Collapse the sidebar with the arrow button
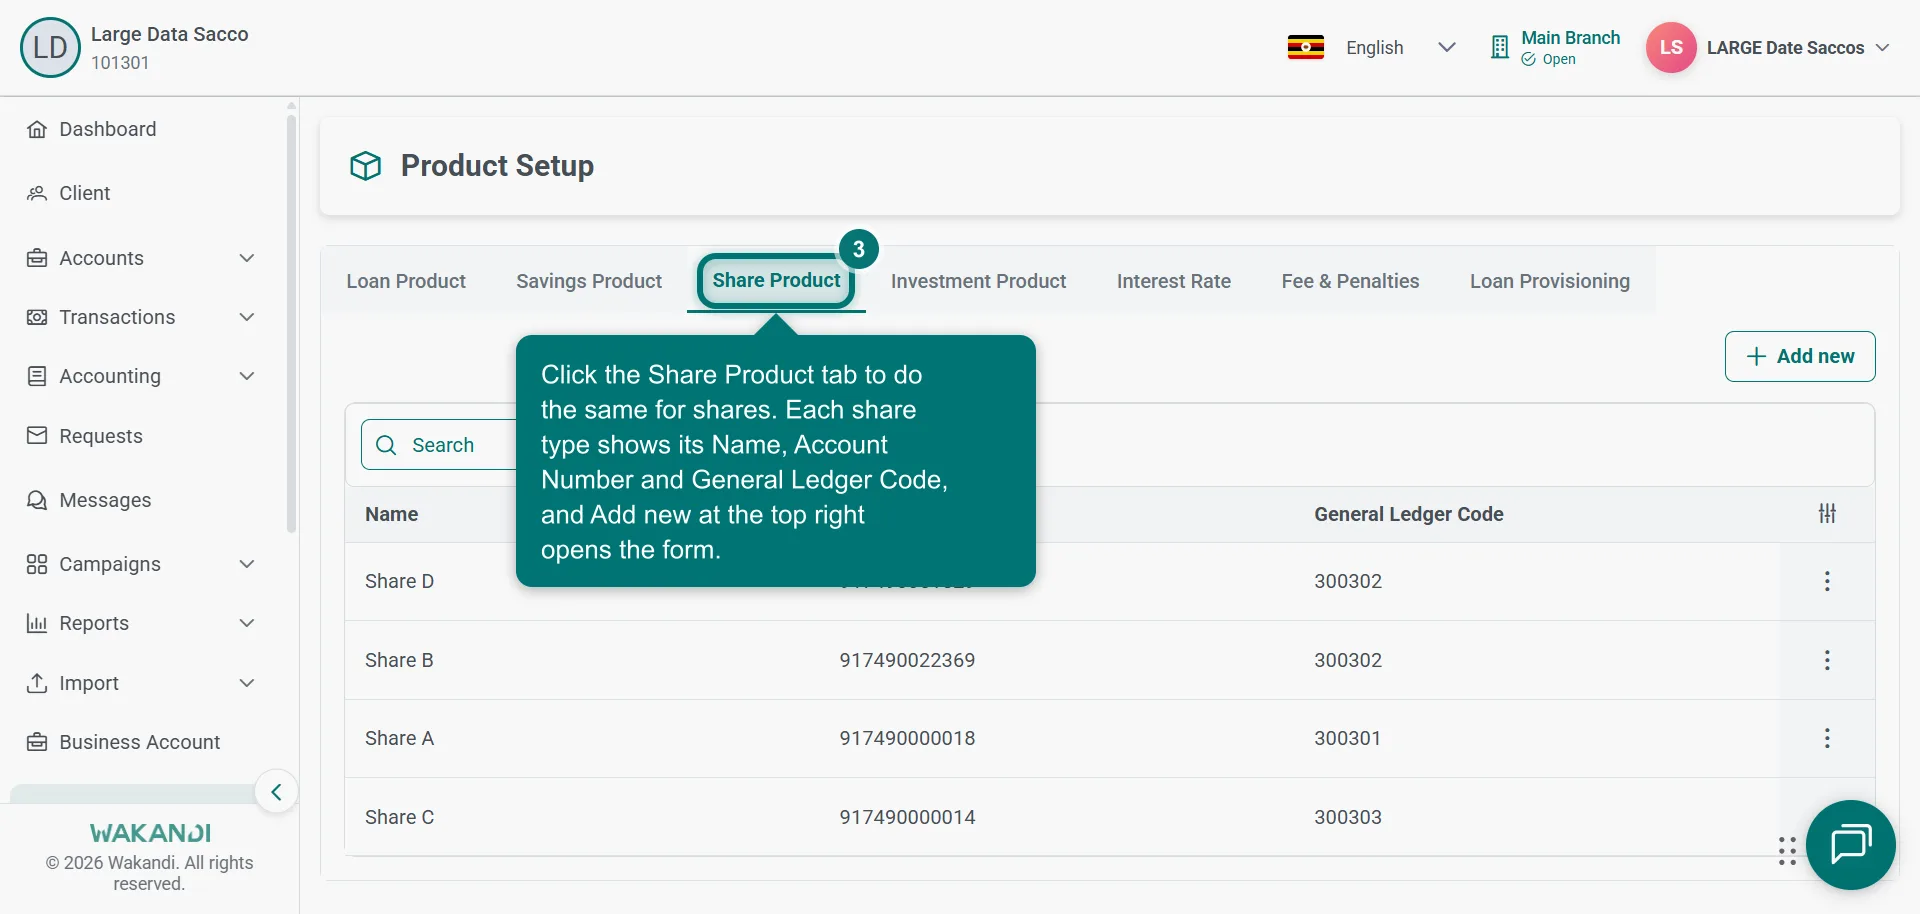This screenshot has width=1920, height=914. click(x=276, y=792)
